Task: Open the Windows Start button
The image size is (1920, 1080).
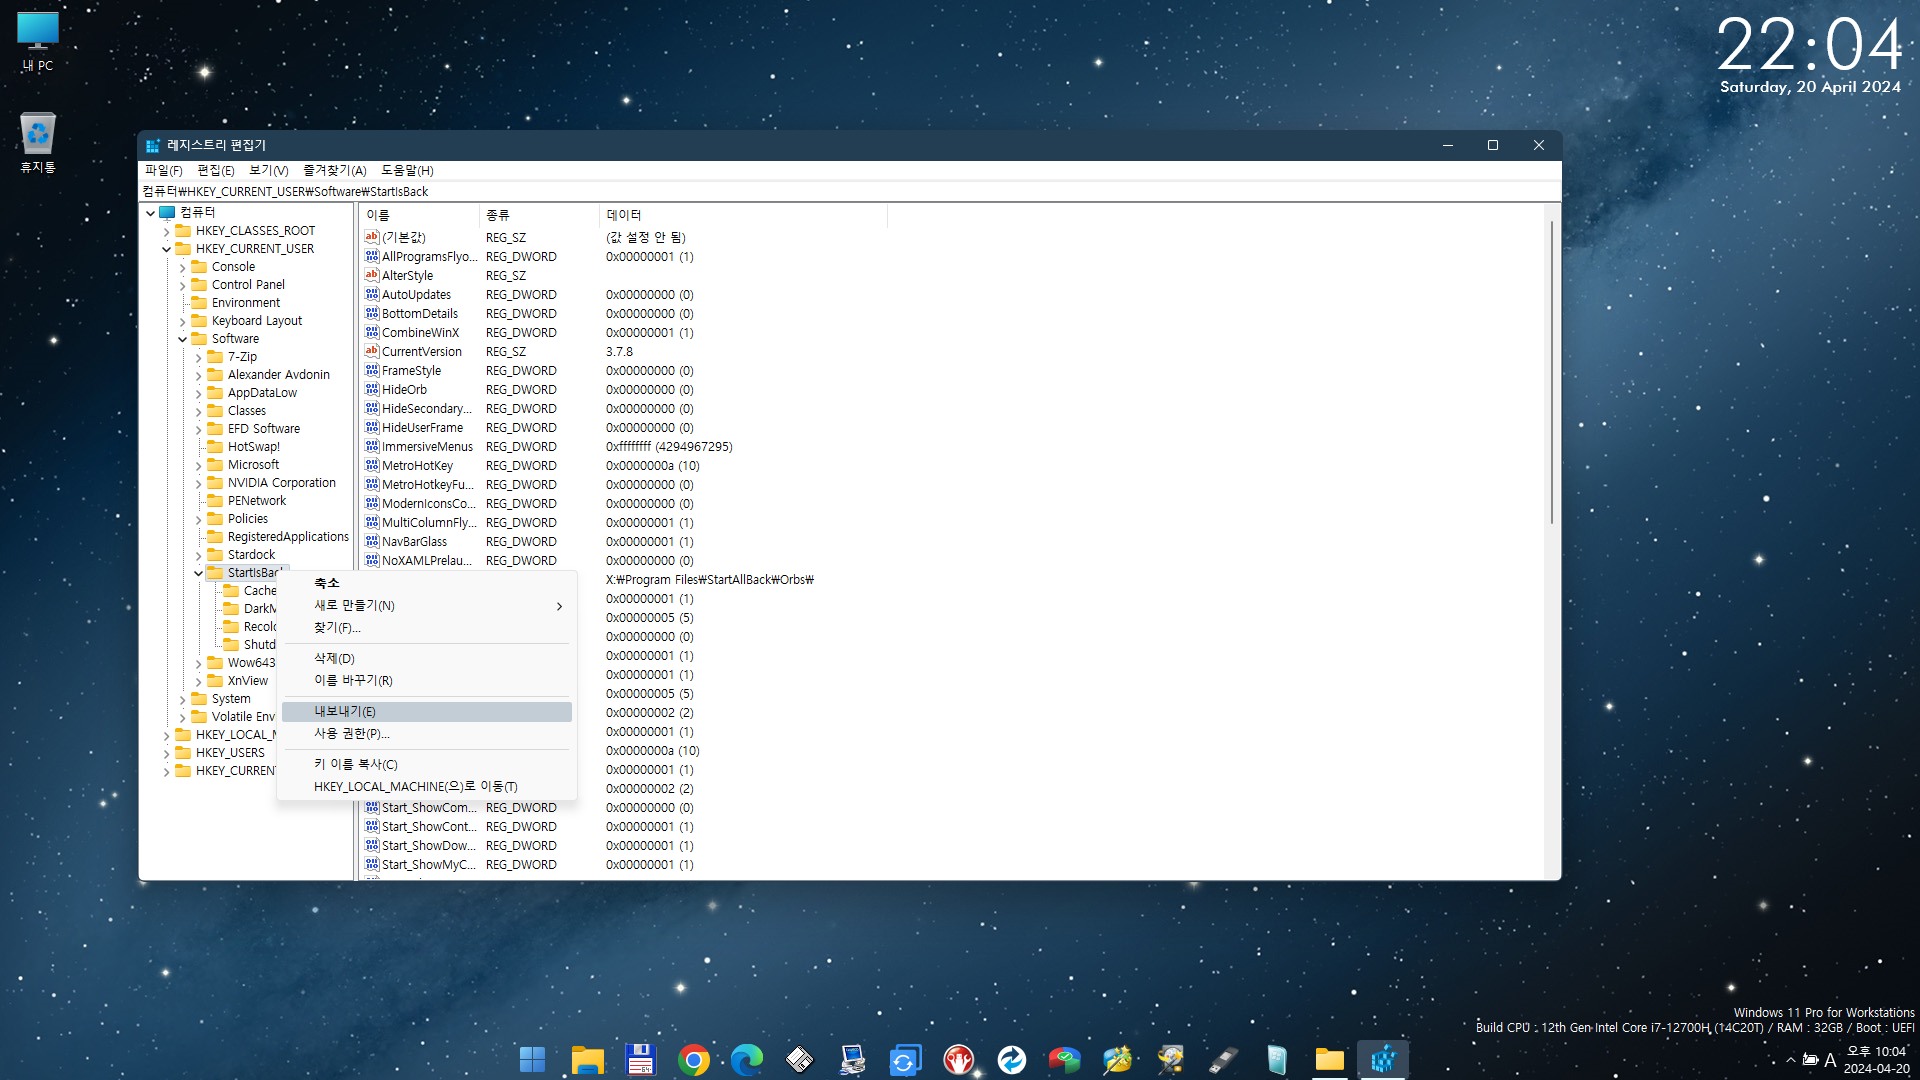Action: [x=533, y=1059]
